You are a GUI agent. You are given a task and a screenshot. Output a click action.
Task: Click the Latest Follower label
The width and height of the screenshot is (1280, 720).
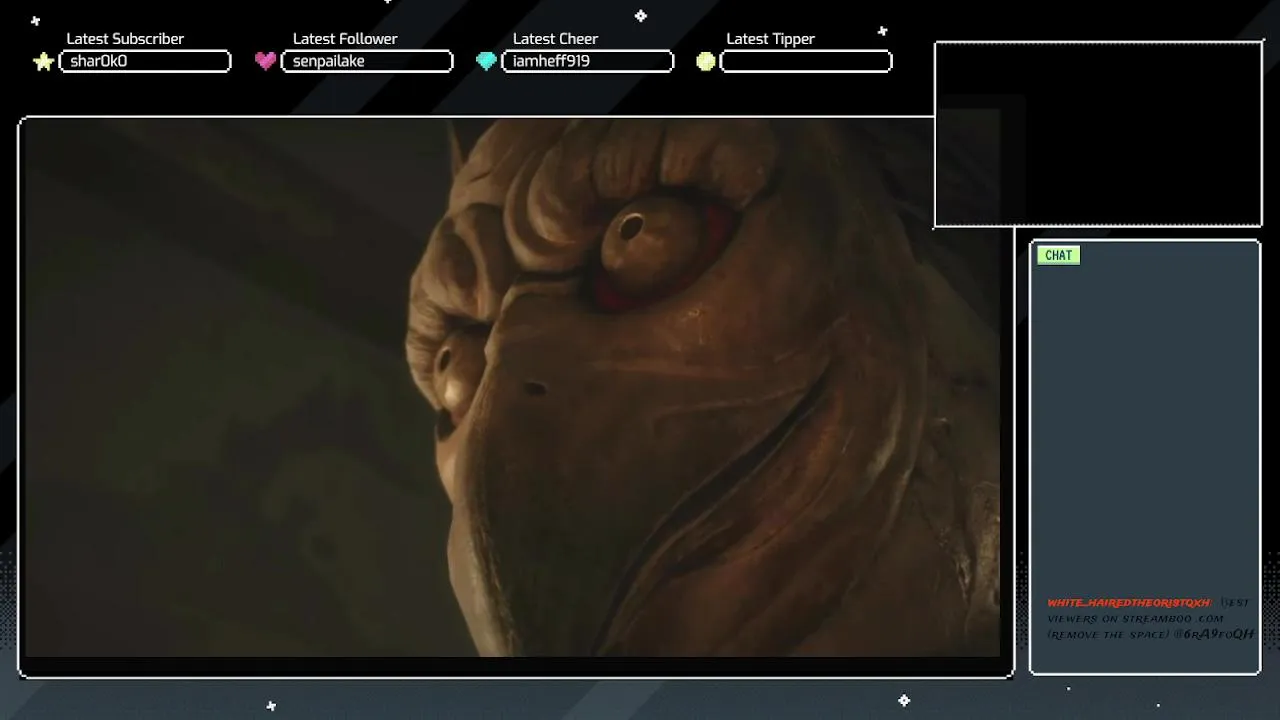click(345, 39)
